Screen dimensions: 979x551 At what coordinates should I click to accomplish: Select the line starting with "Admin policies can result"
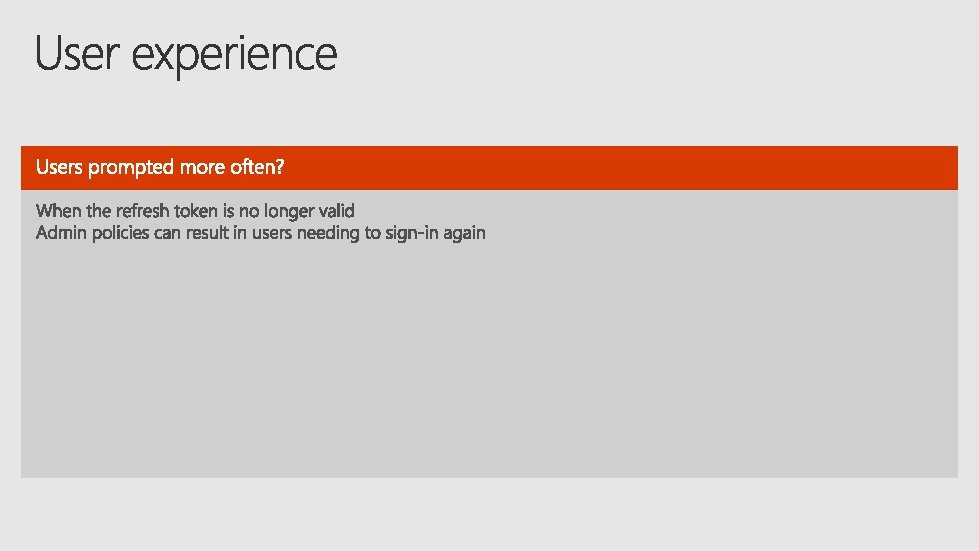pyautogui.click(x=260, y=233)
